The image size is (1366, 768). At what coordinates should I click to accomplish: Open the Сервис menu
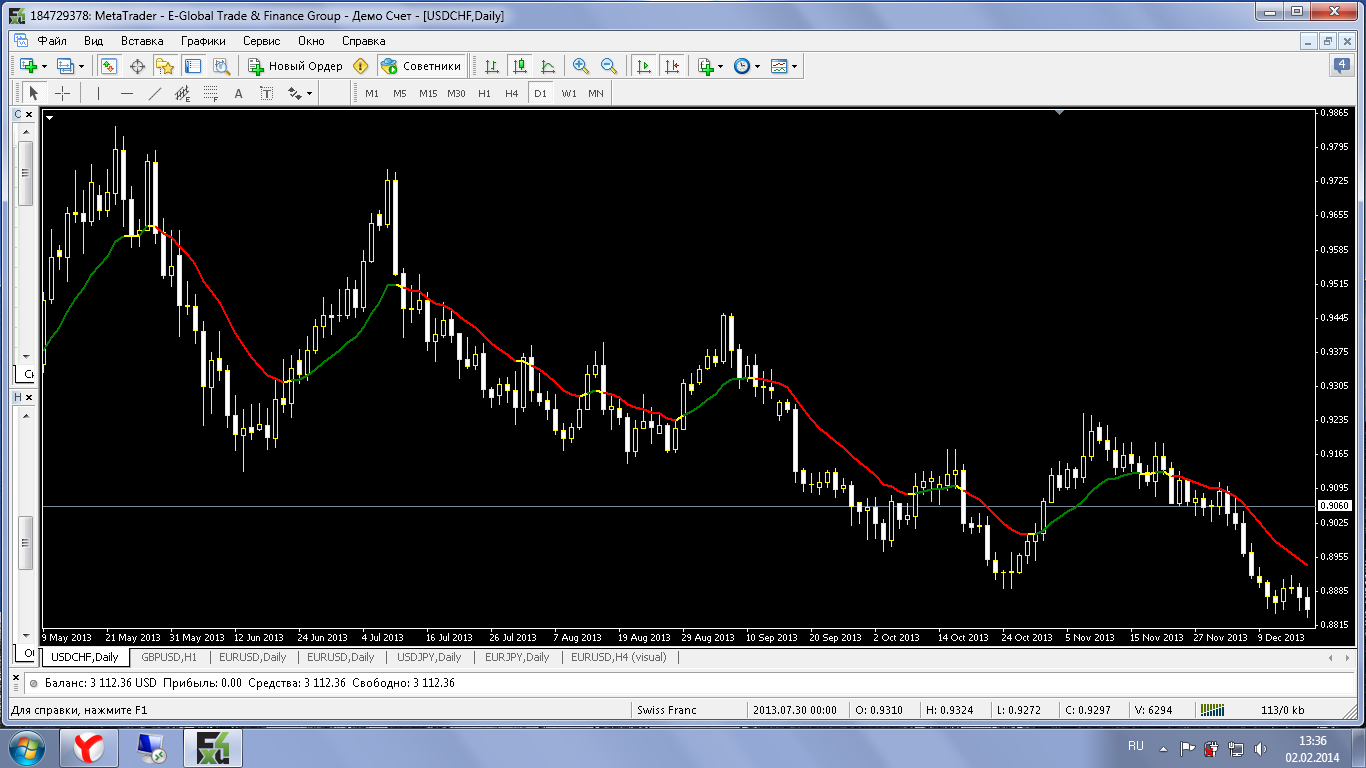point(262,41)
